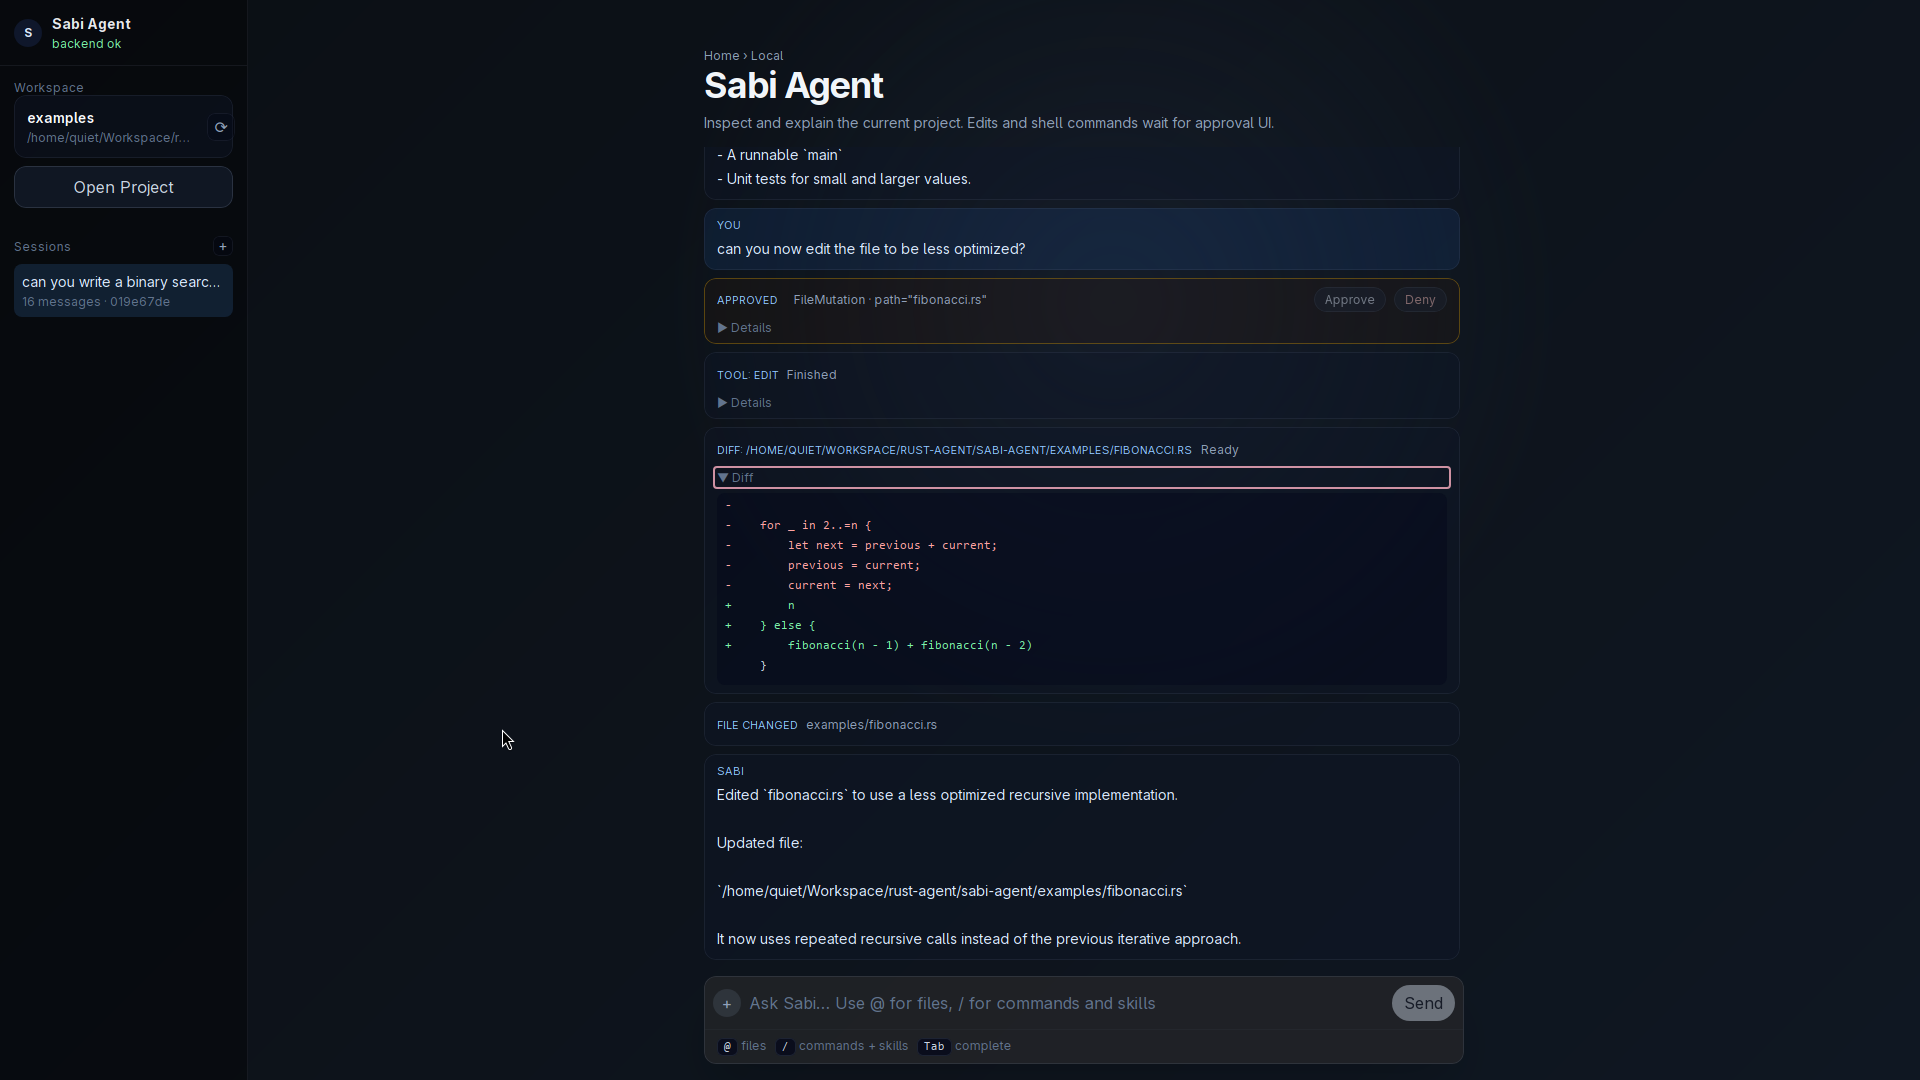The height and width of the screenshot is (1080, 1920).
Task: Click diff line 'let next = previous + current;'
Action: [x=891, y=545]
